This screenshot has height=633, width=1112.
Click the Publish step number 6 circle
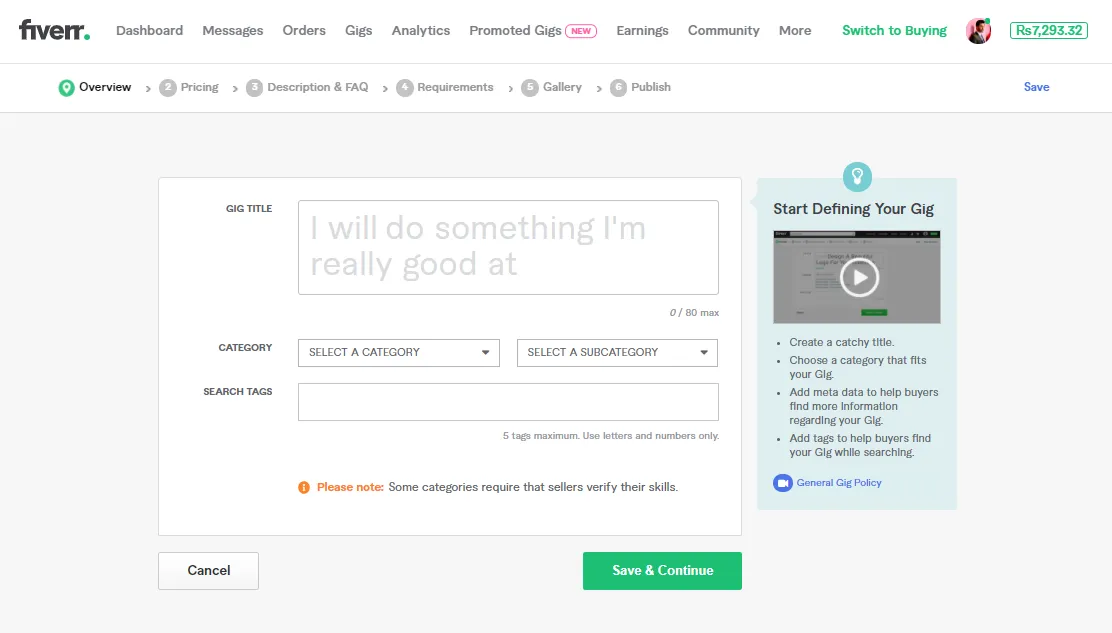618,88
